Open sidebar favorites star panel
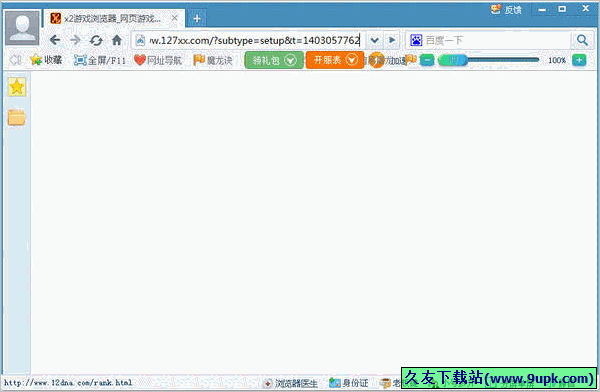 click(x=17, y=87)
